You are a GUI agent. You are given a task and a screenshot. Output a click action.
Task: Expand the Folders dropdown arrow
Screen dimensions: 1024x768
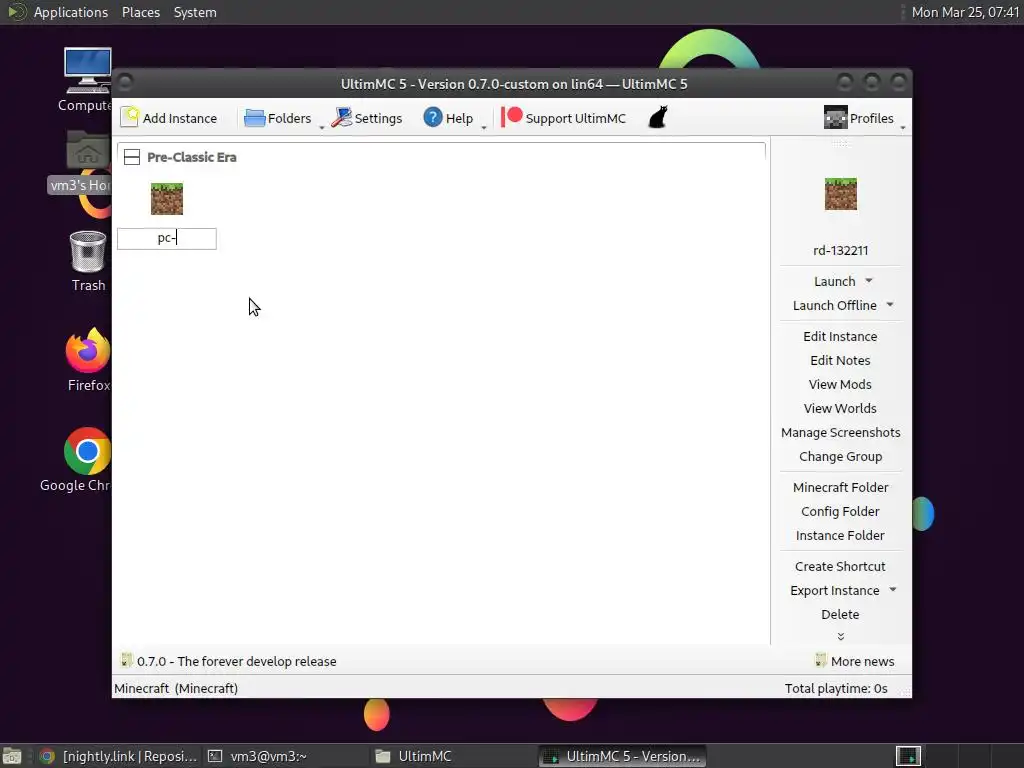[322, 127]
